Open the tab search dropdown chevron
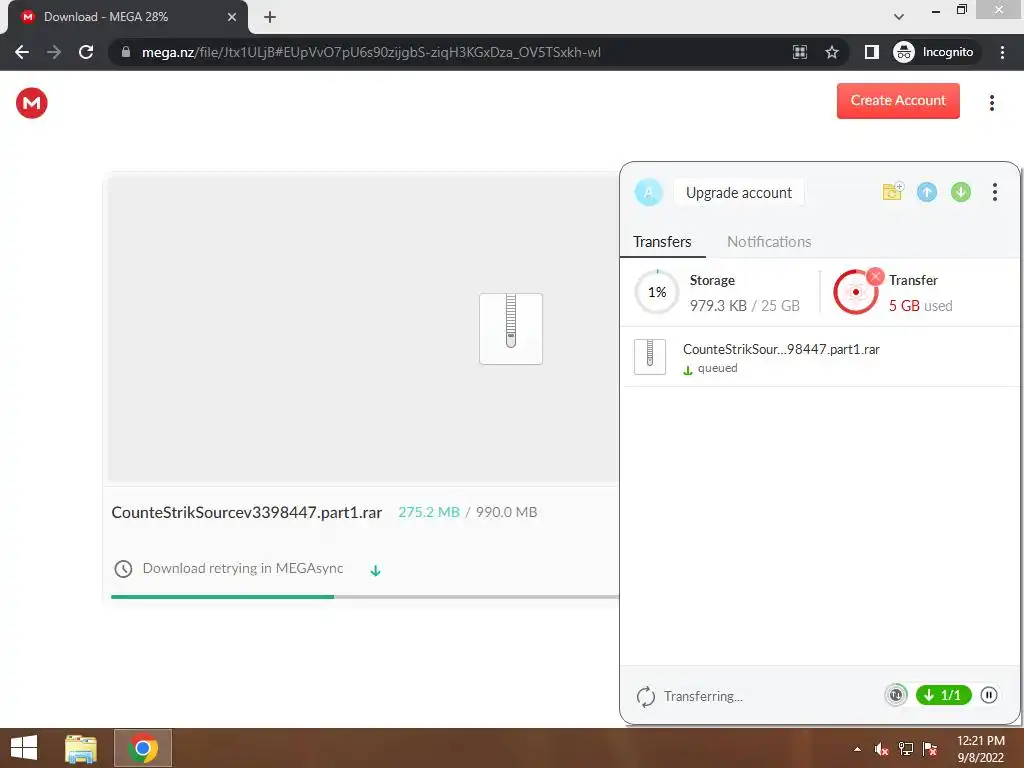This screenshot has height=768, width=1024. point(899,16)
